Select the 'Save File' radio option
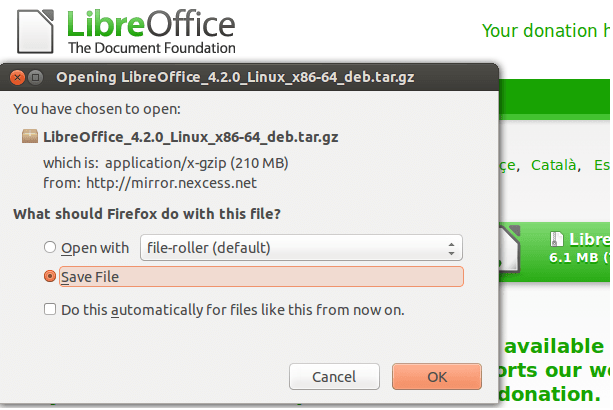This screenshot has height=410, width=613. (49, 276)
